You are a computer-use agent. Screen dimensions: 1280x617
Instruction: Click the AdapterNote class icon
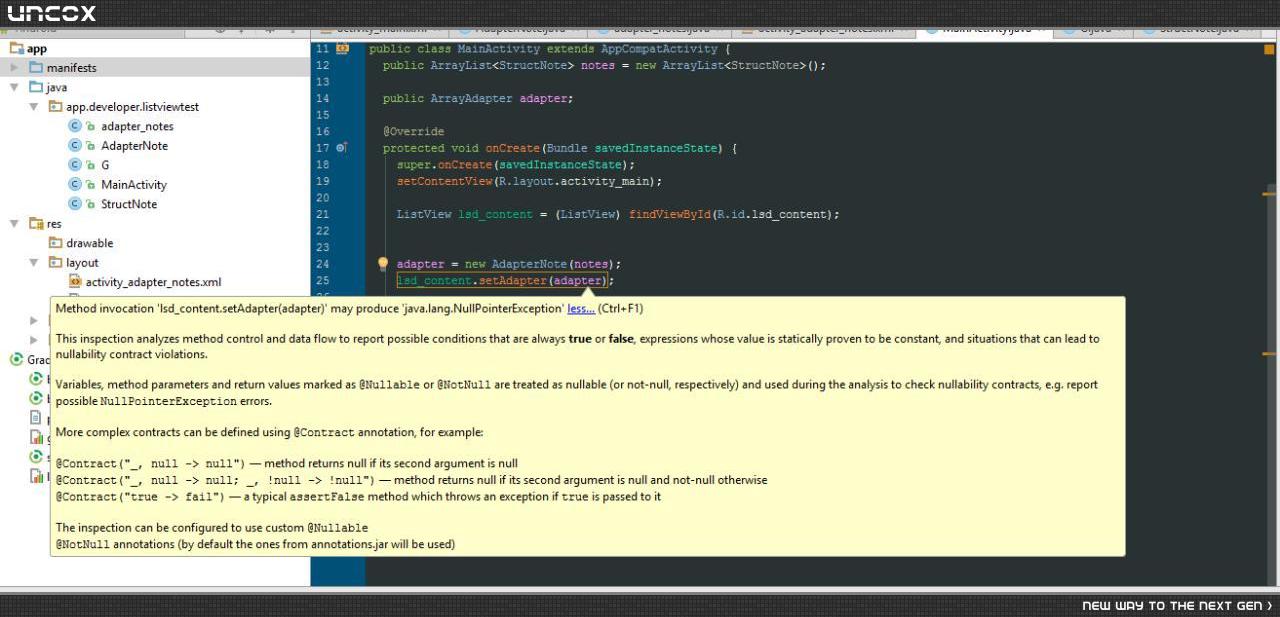click(x=75, y=146)
